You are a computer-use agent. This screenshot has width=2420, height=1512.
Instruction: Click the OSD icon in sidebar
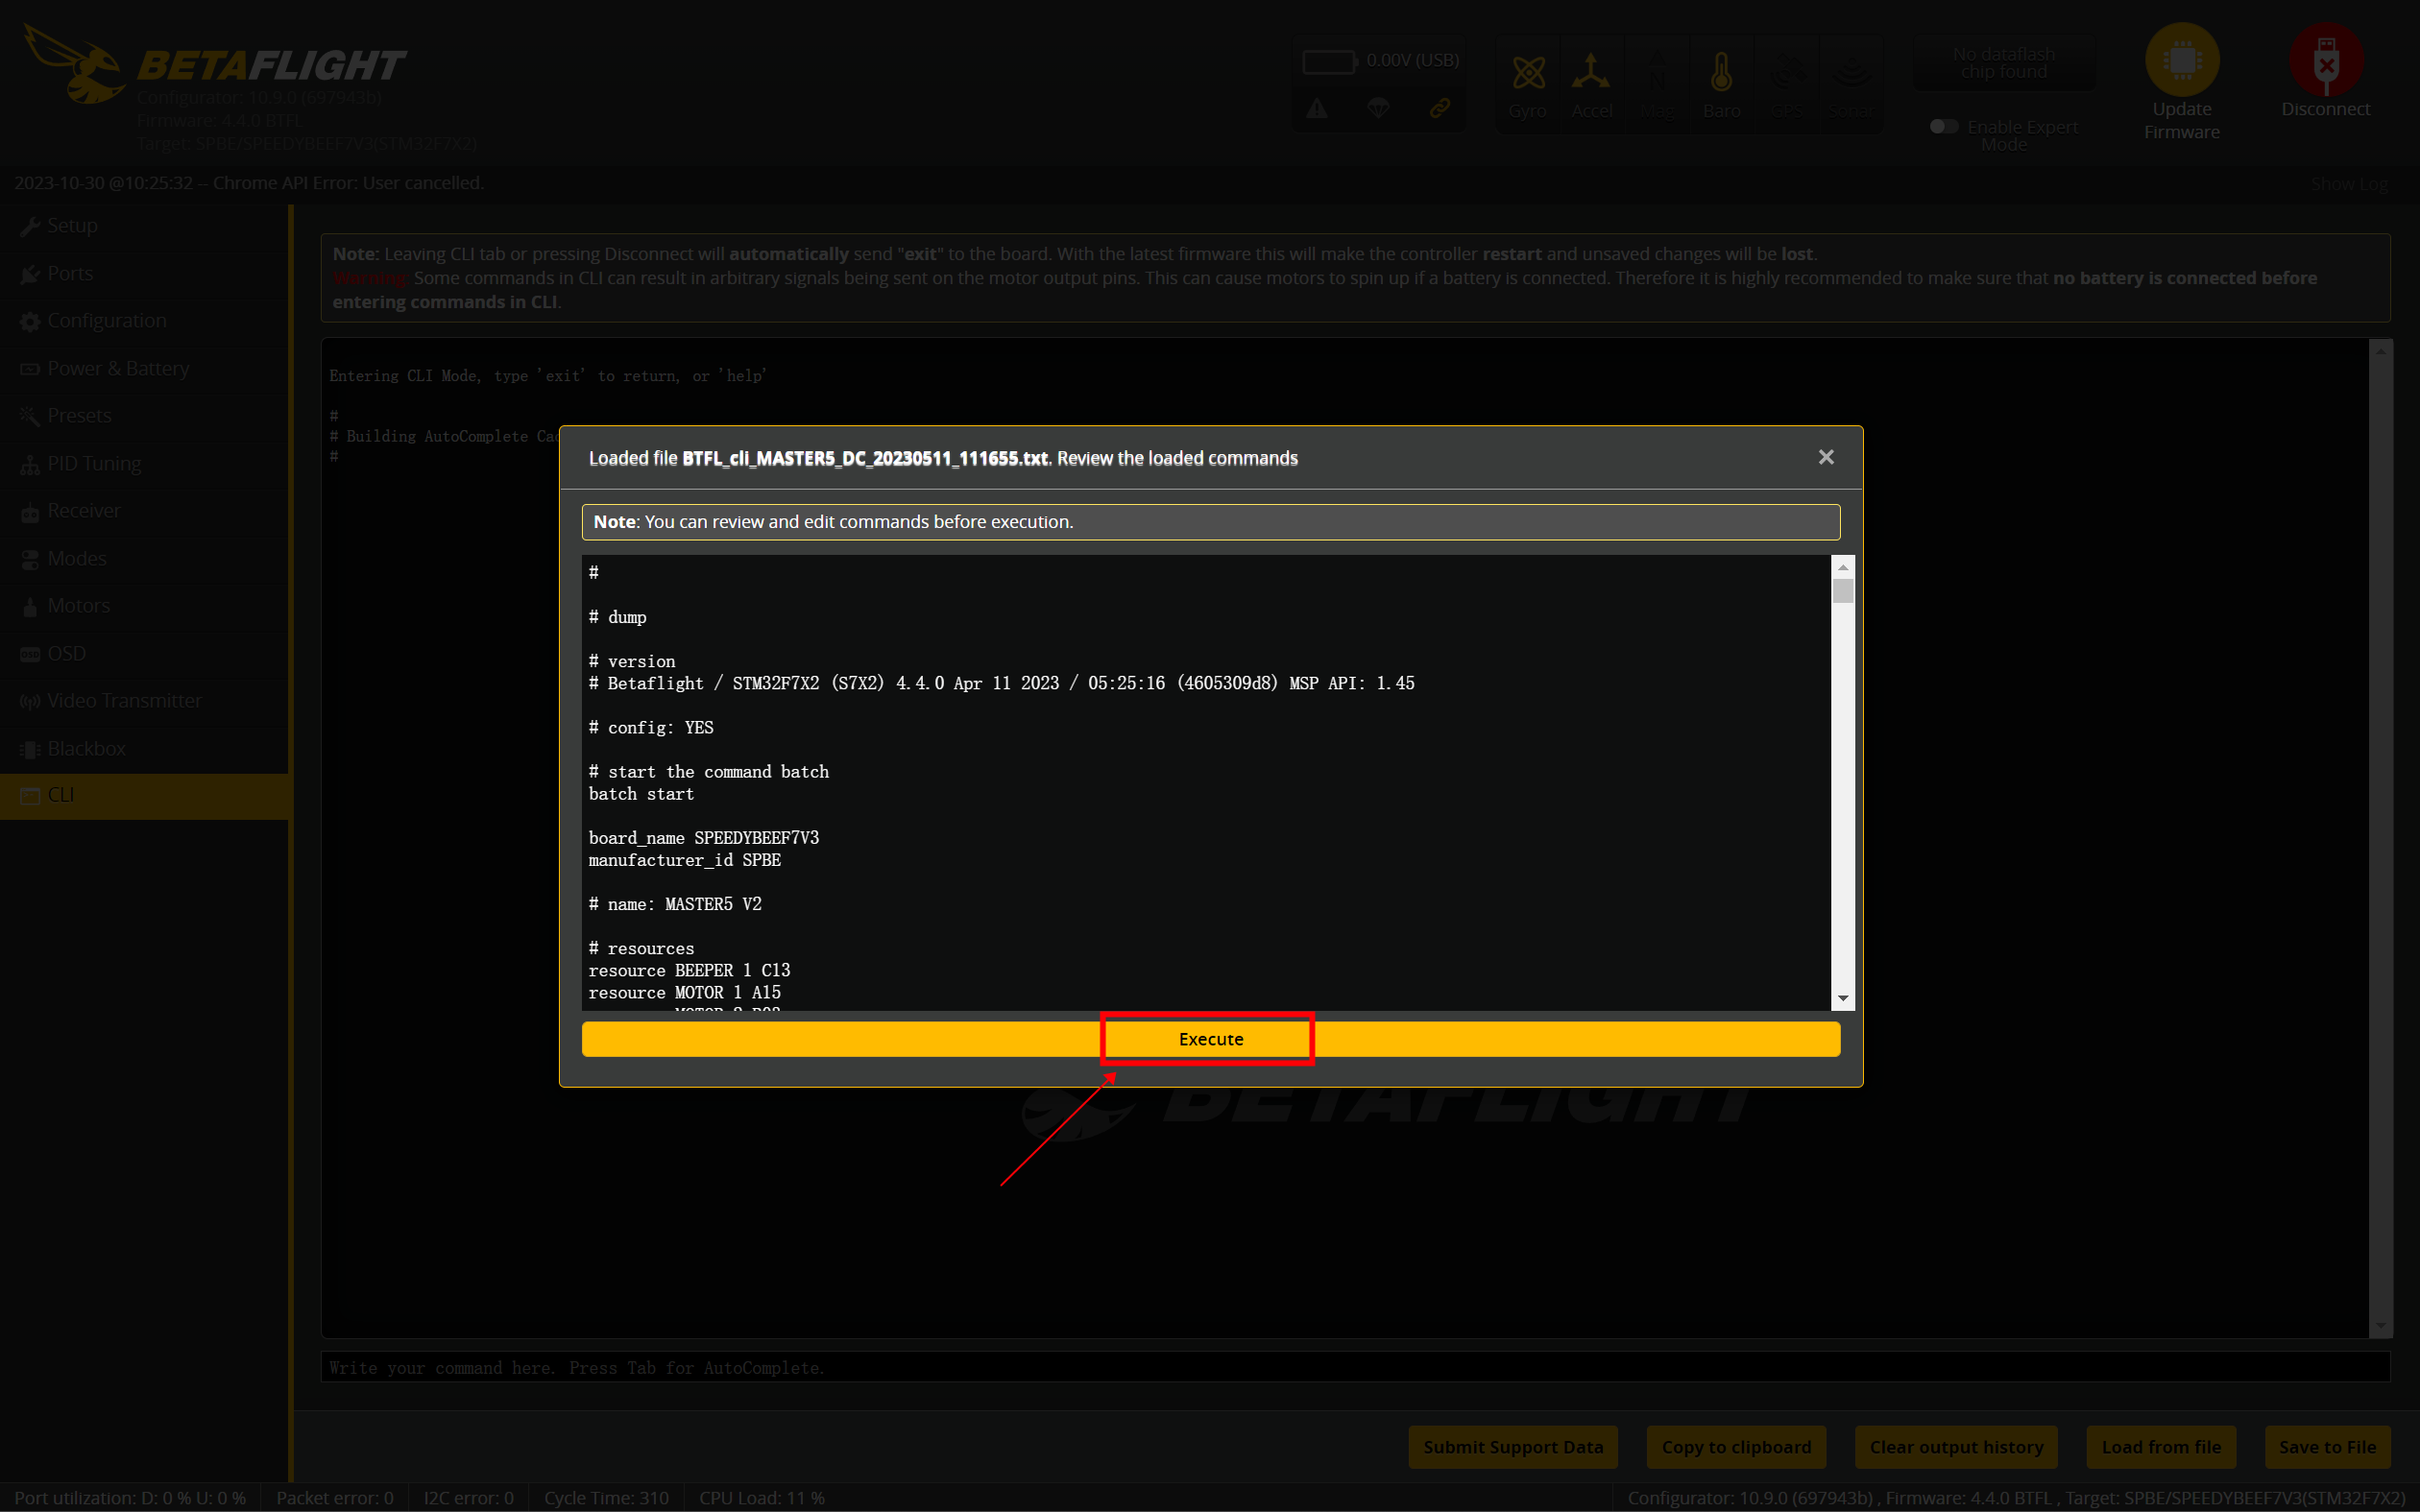[30, 655]
